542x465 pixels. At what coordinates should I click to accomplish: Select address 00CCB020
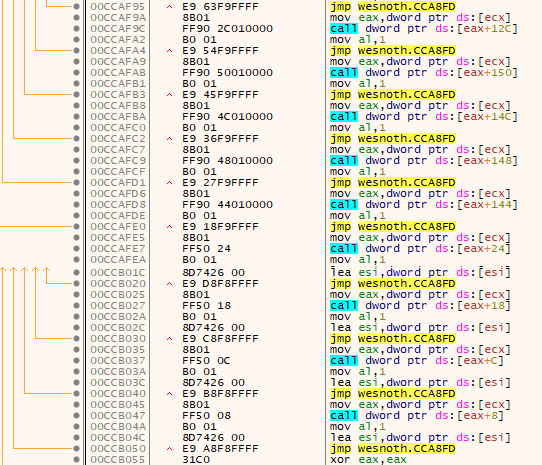118,283
